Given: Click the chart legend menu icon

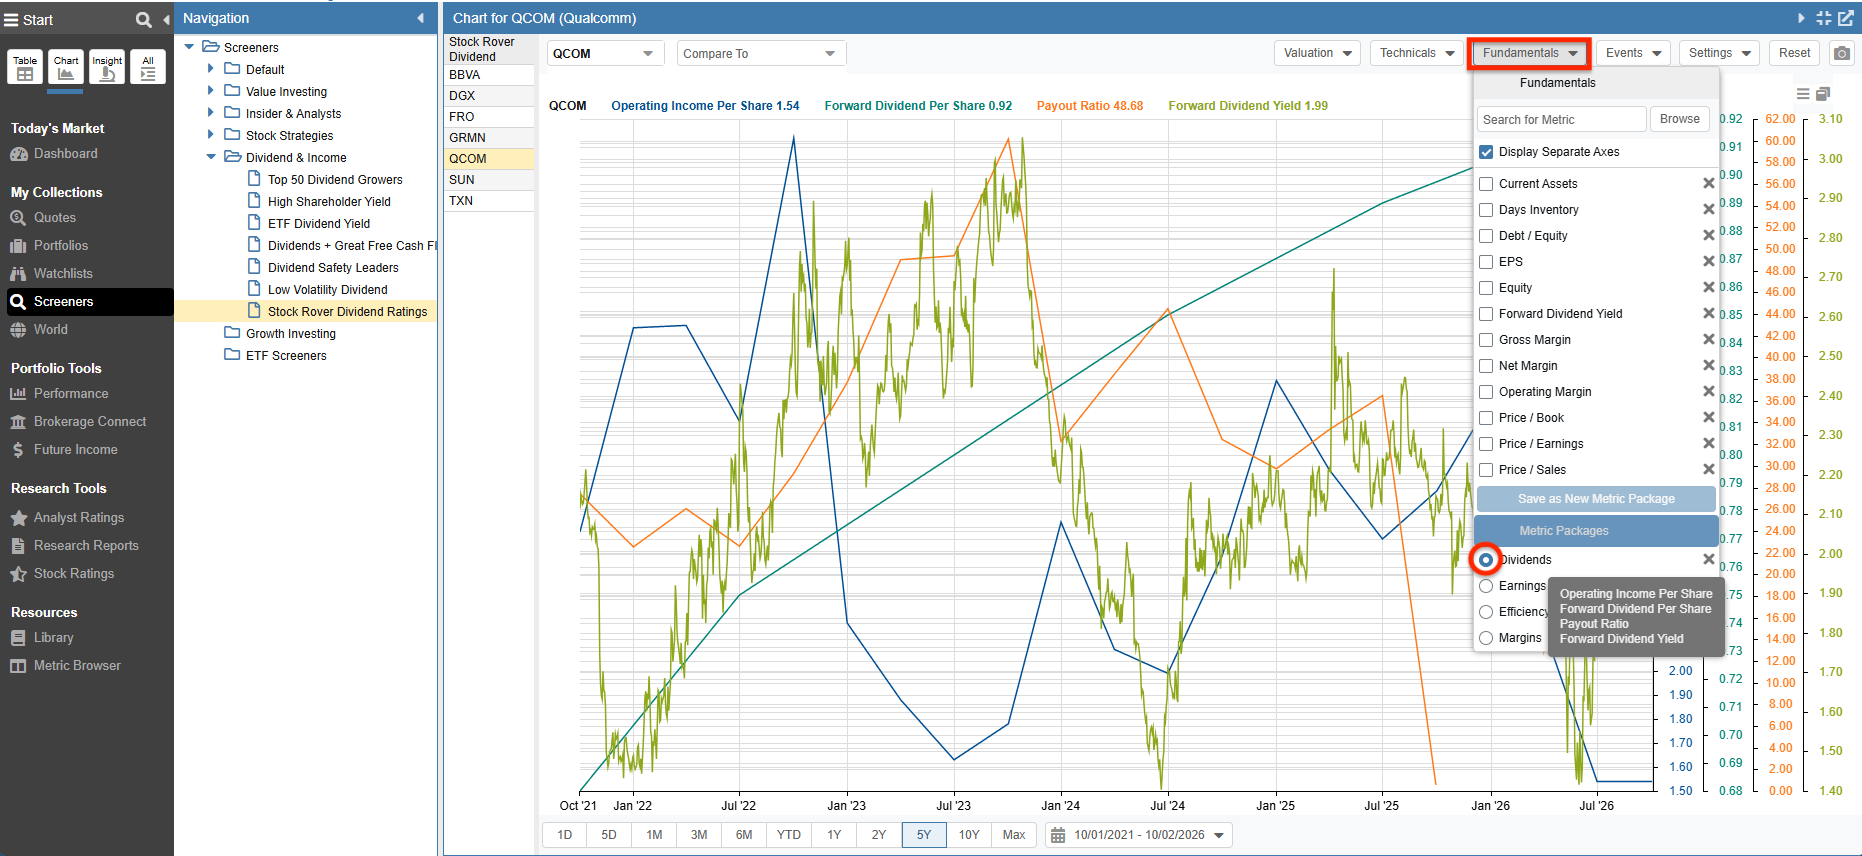Looking at the screenshot, I should pos(1803,94).
